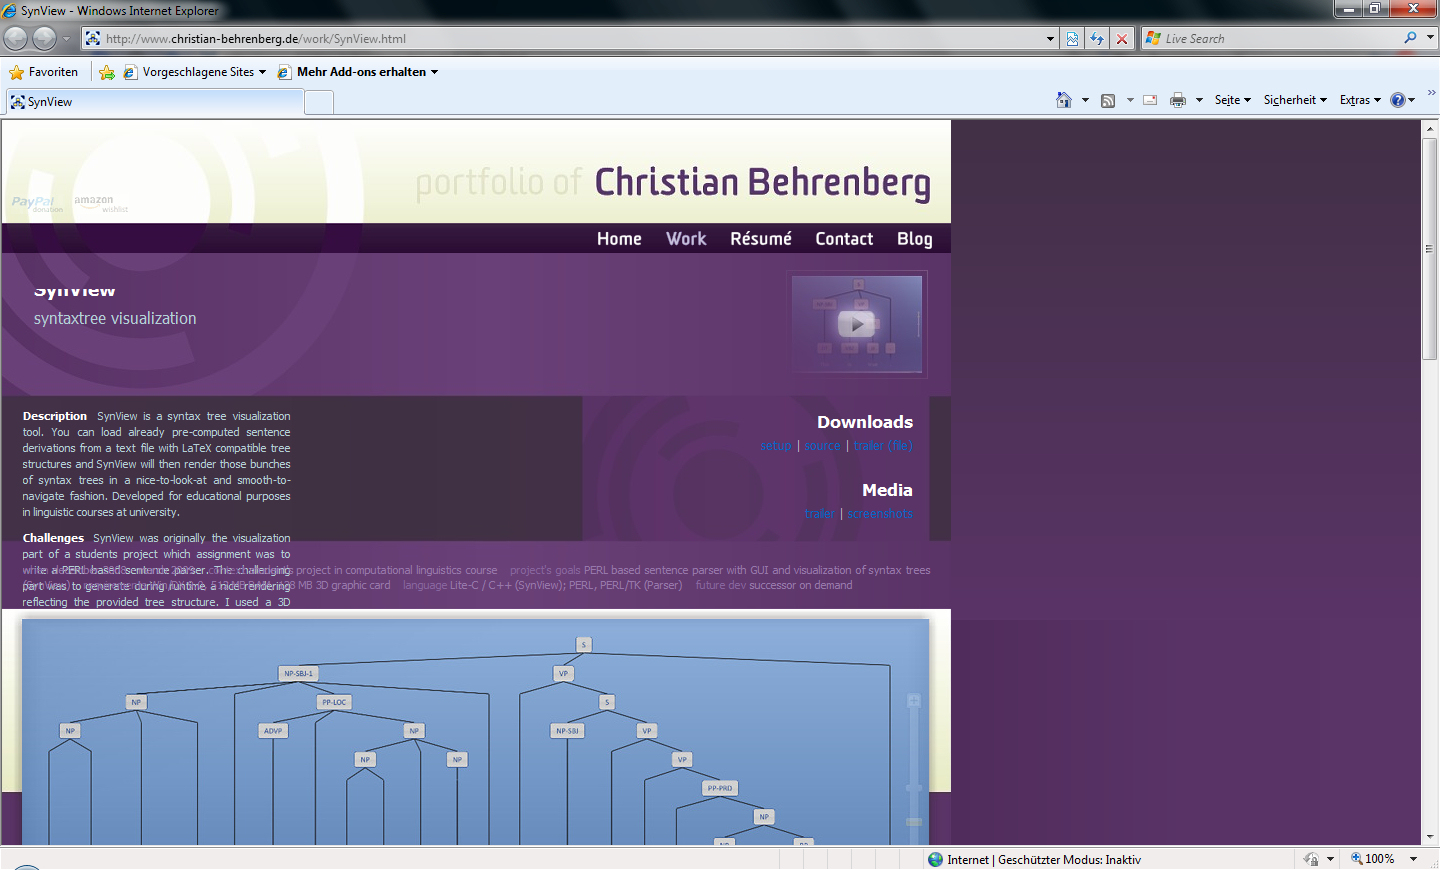Toggle the Compatibility View icon
The height and width of the screenshot is (870, 1440).
(x=1072, y=39)
